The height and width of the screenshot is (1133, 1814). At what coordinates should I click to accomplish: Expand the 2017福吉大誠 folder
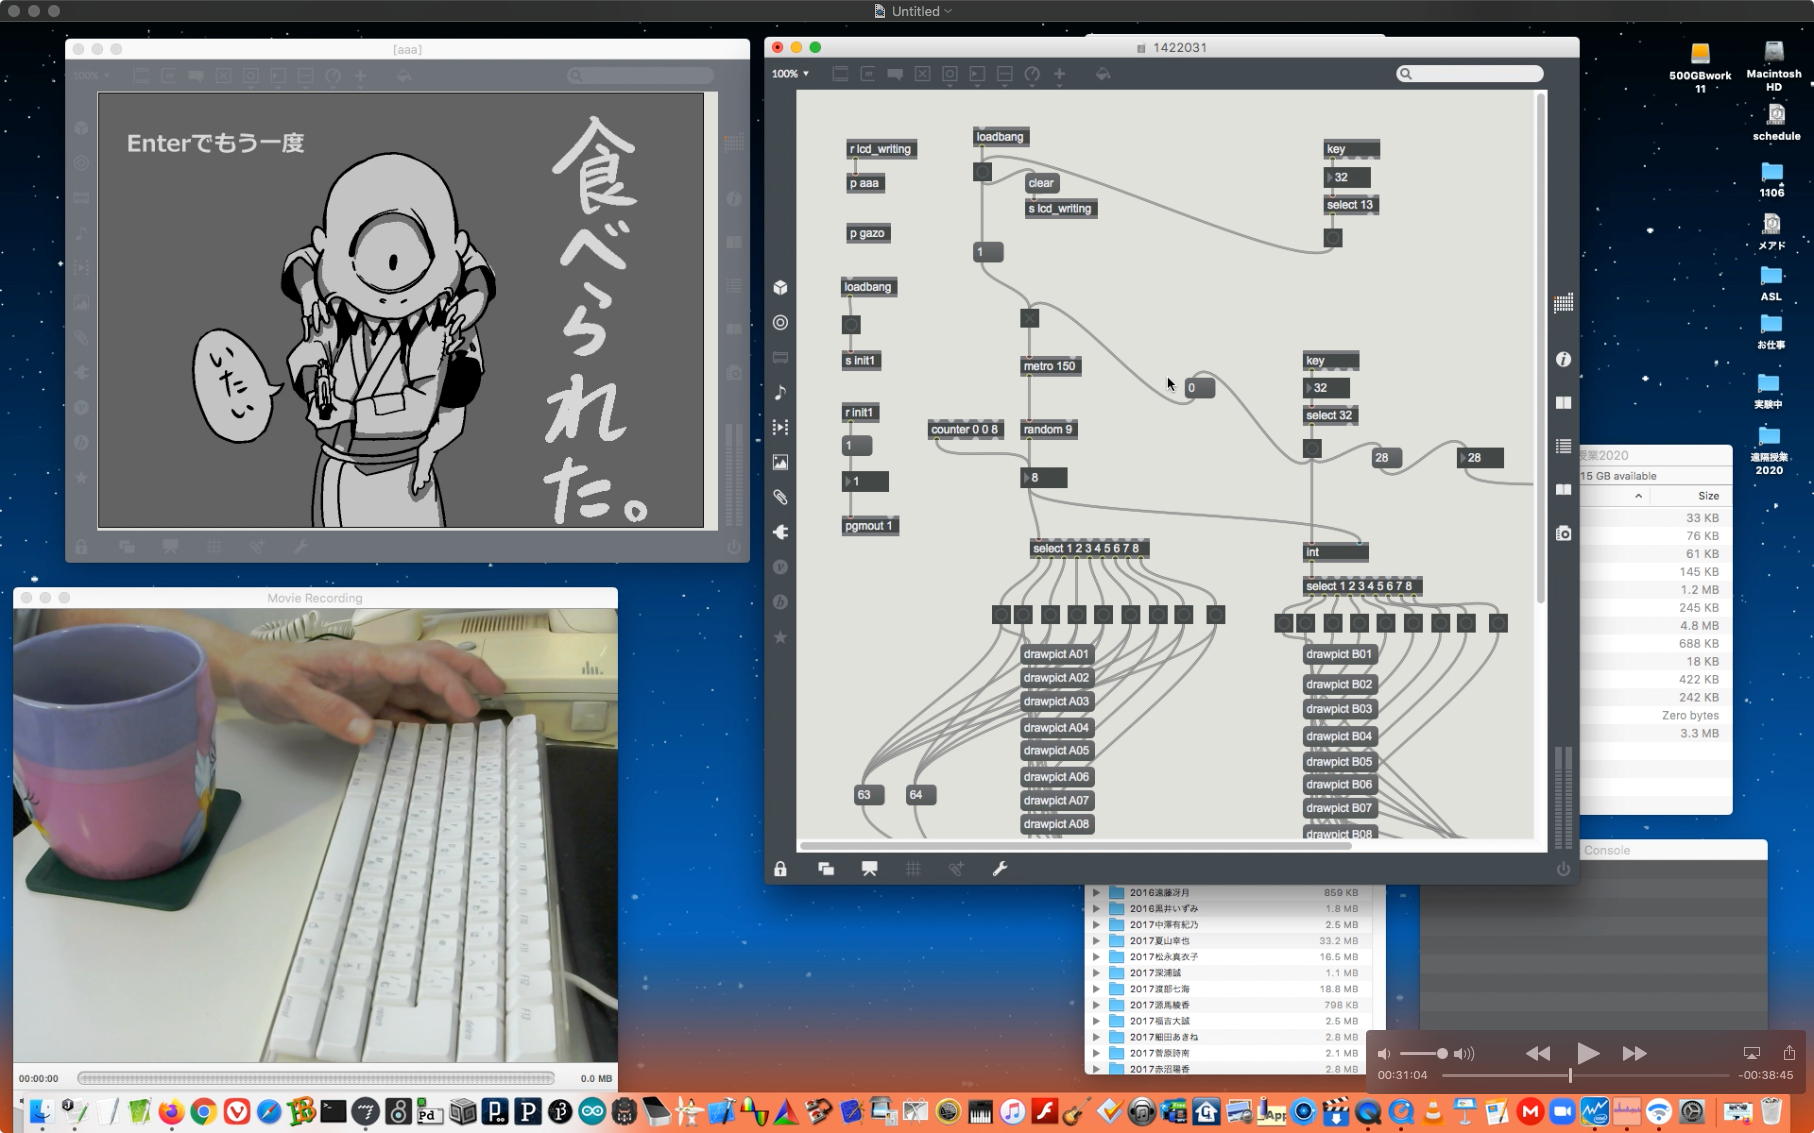[1096, 1021]
